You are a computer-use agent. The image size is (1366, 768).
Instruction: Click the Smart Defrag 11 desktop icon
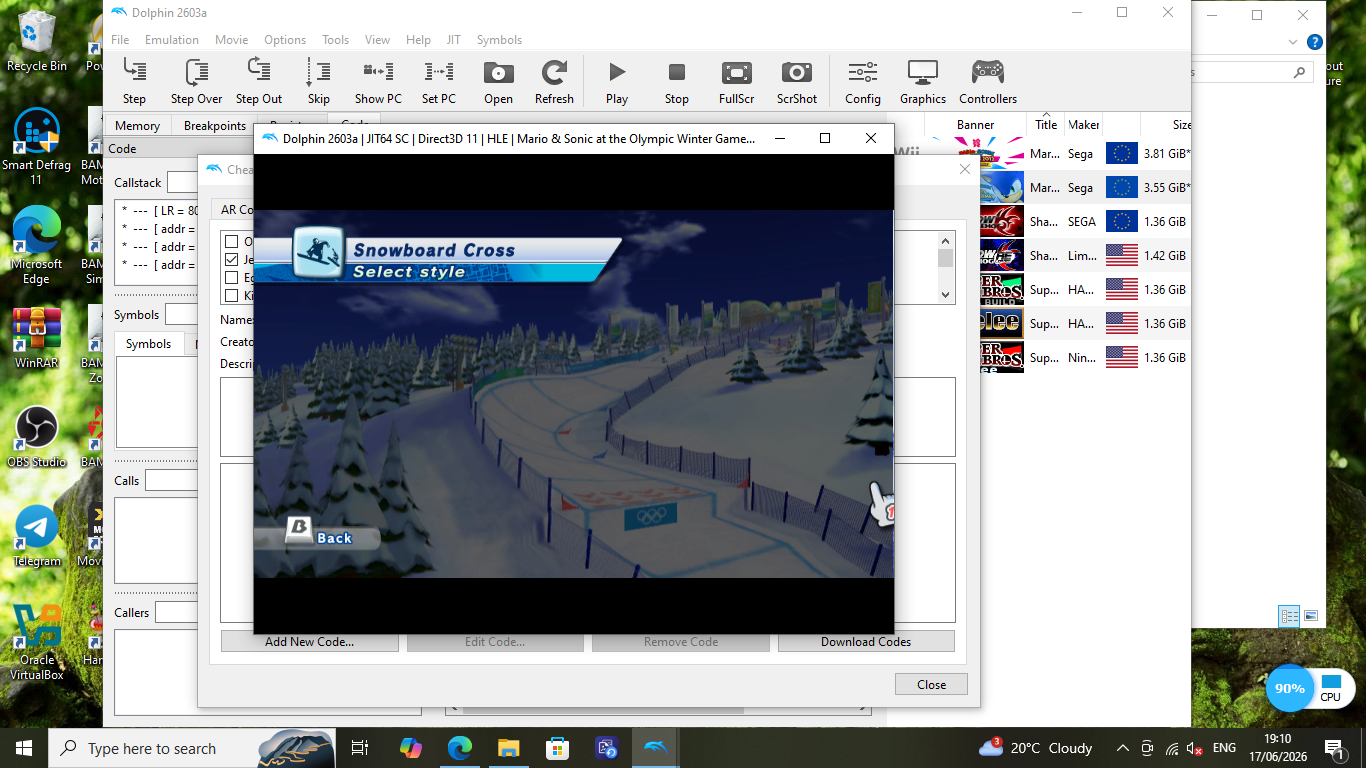click(x=37, y=147)
